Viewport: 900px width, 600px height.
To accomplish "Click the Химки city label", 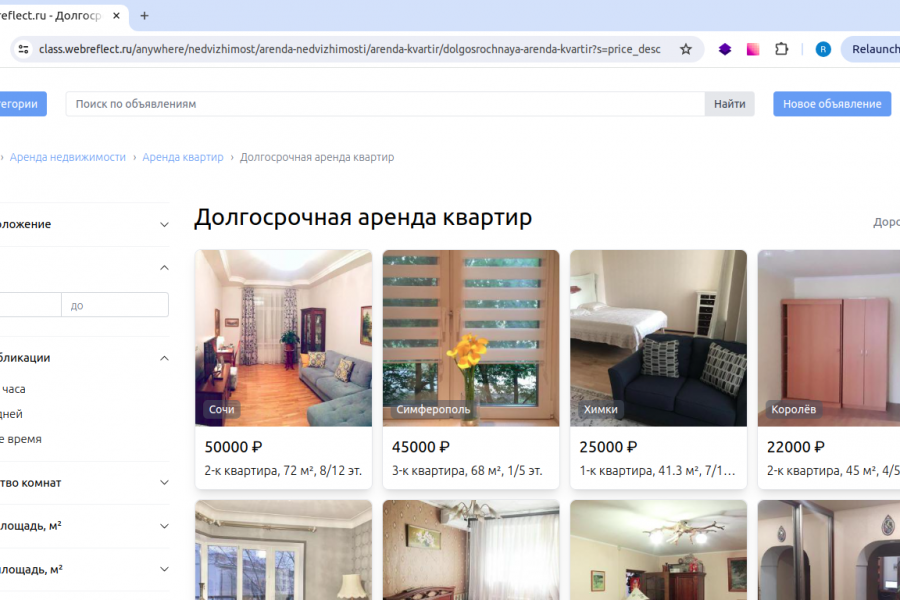I will [600, 409].
